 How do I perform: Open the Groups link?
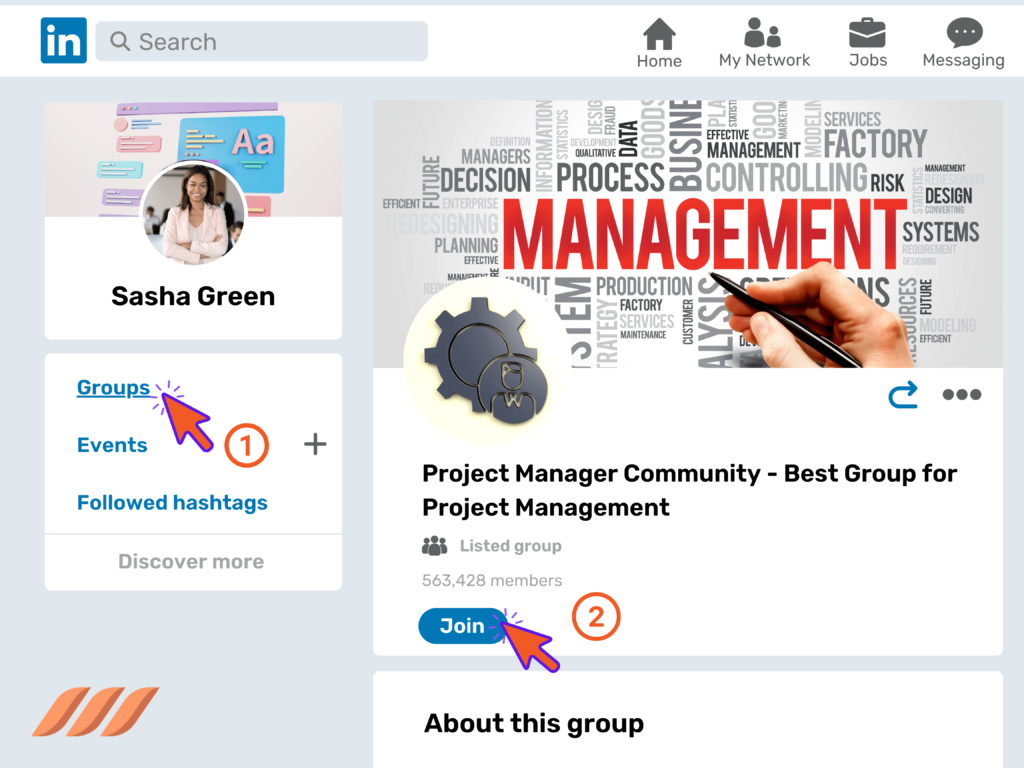(113, 388)
